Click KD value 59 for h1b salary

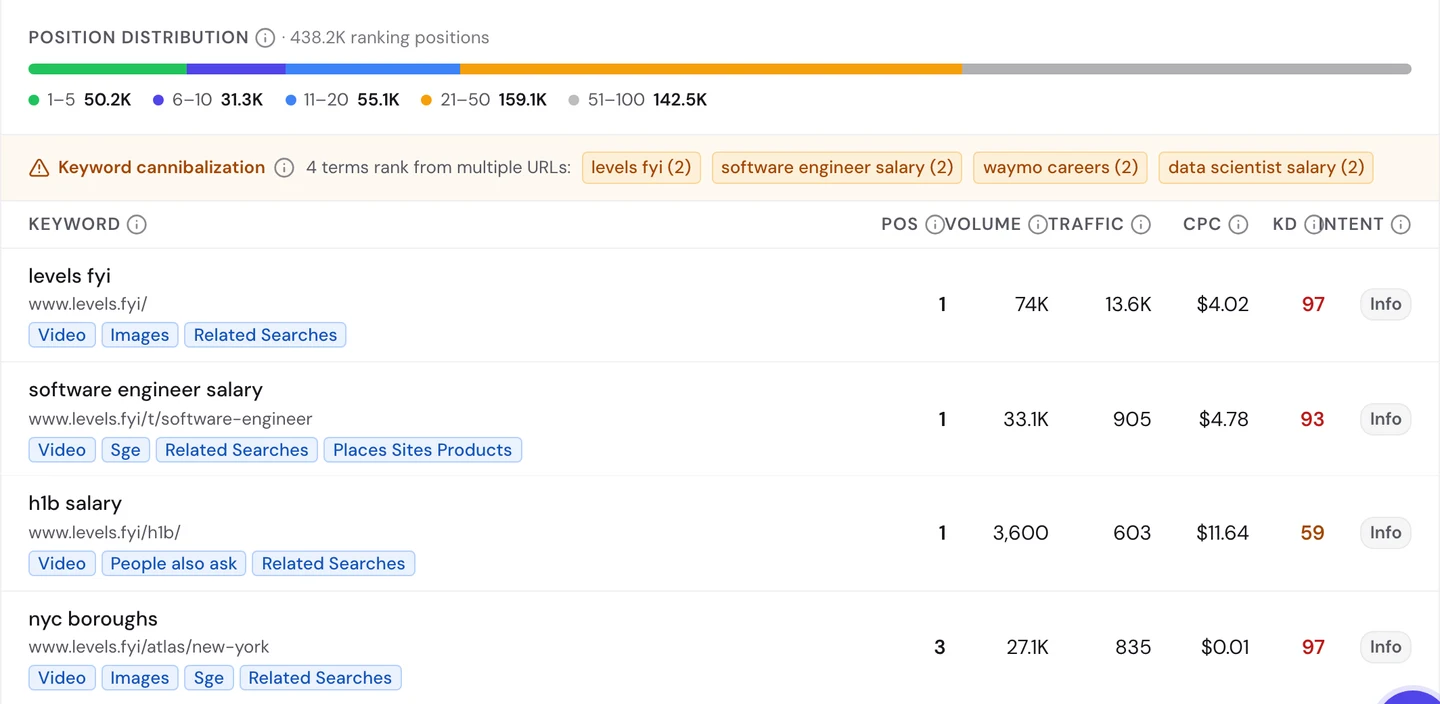tap(1312, 533)
